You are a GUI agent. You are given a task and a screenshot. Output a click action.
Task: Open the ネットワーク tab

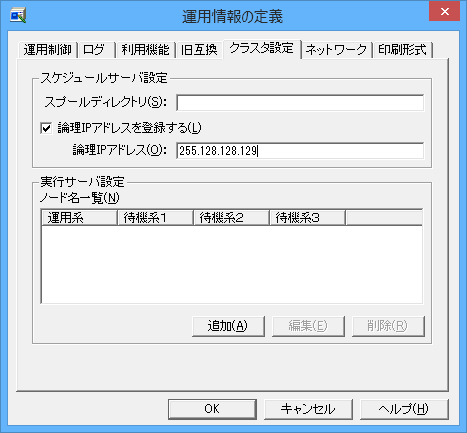pyautogui.click(x=336, y=50)
